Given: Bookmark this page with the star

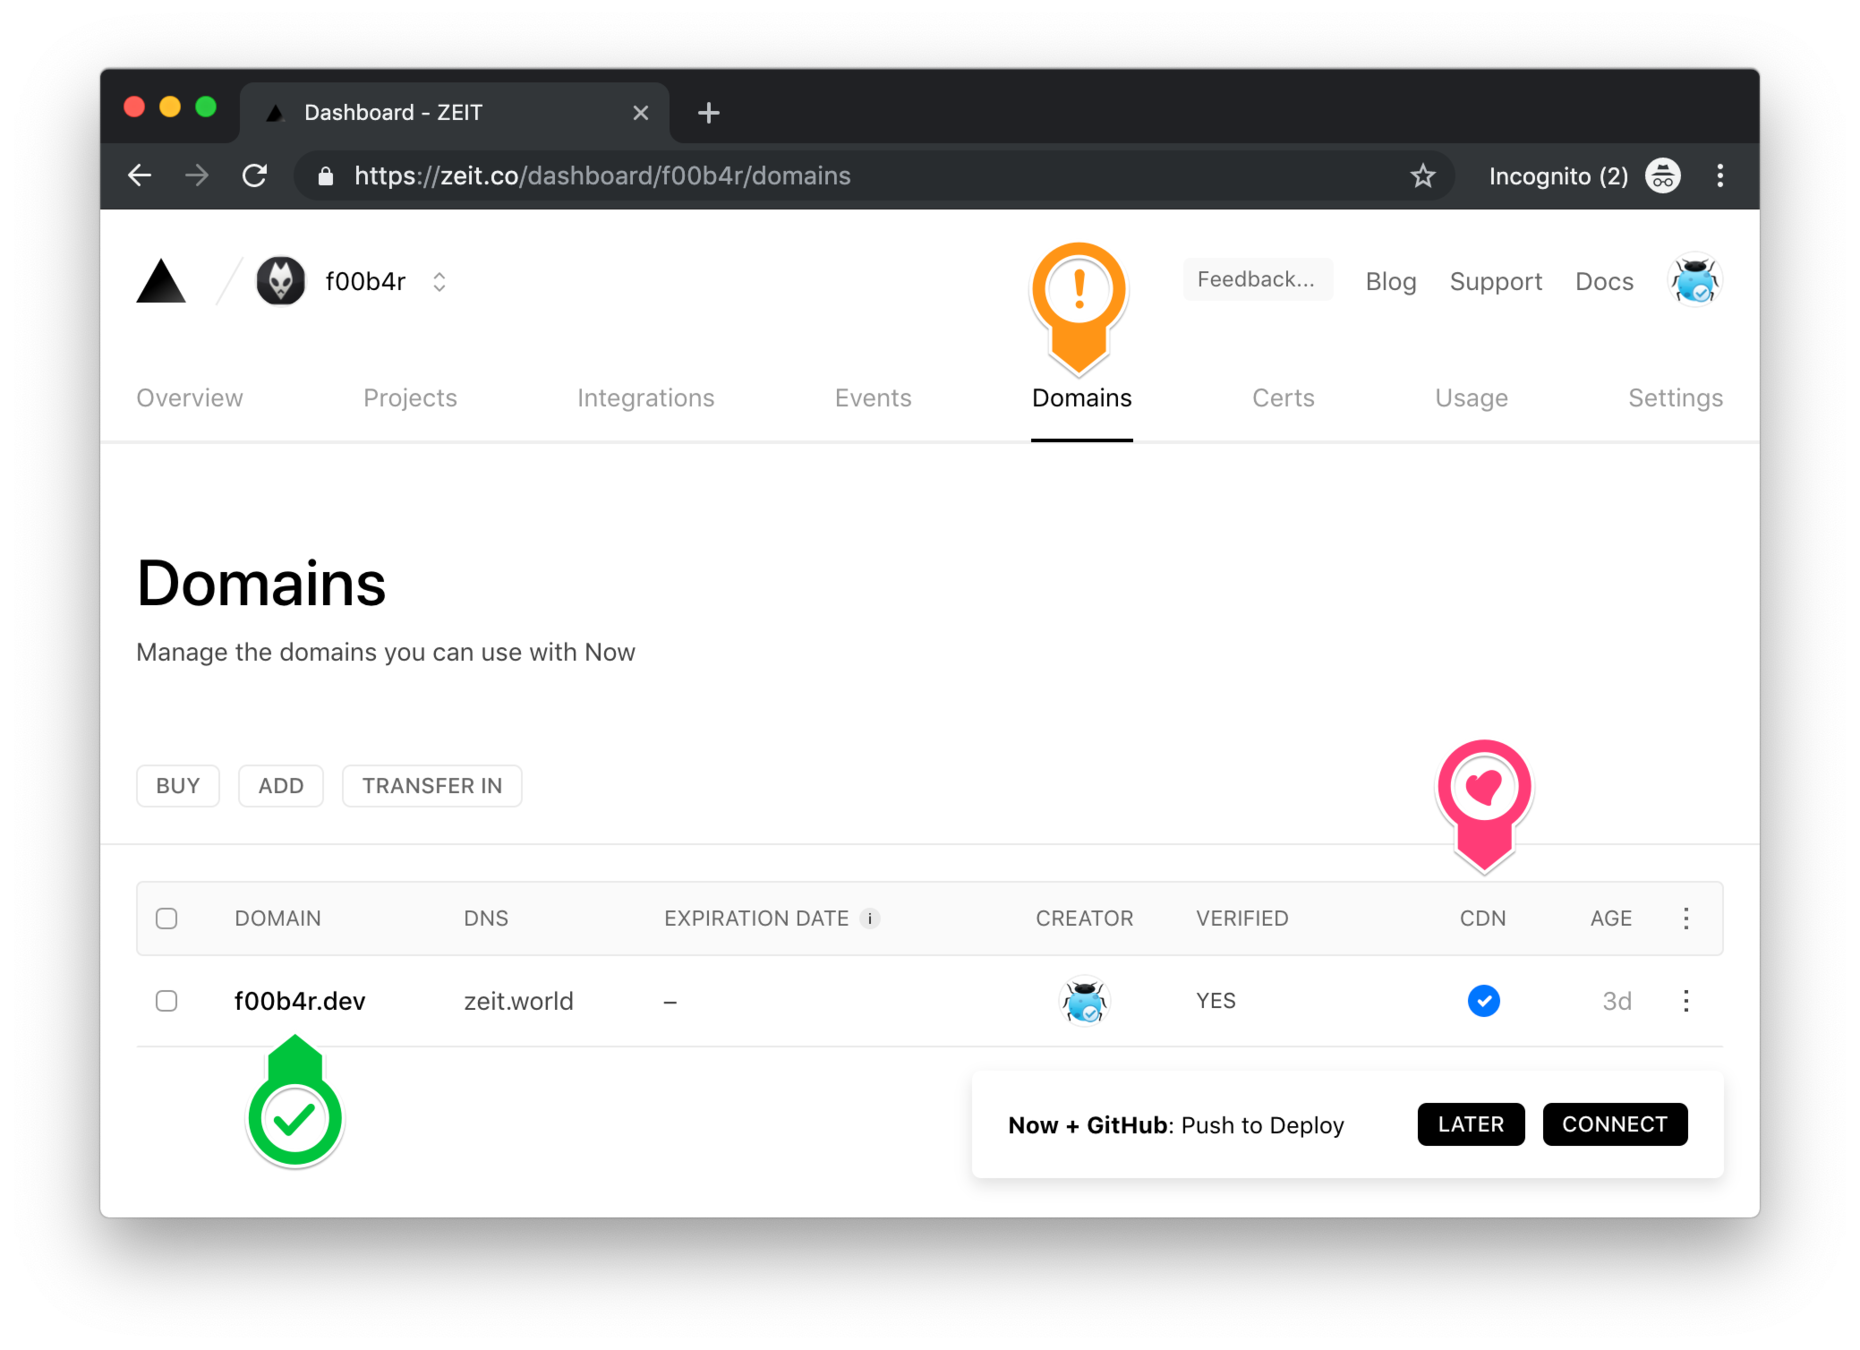Looking at the screenshot, I should click(1423, 176).
